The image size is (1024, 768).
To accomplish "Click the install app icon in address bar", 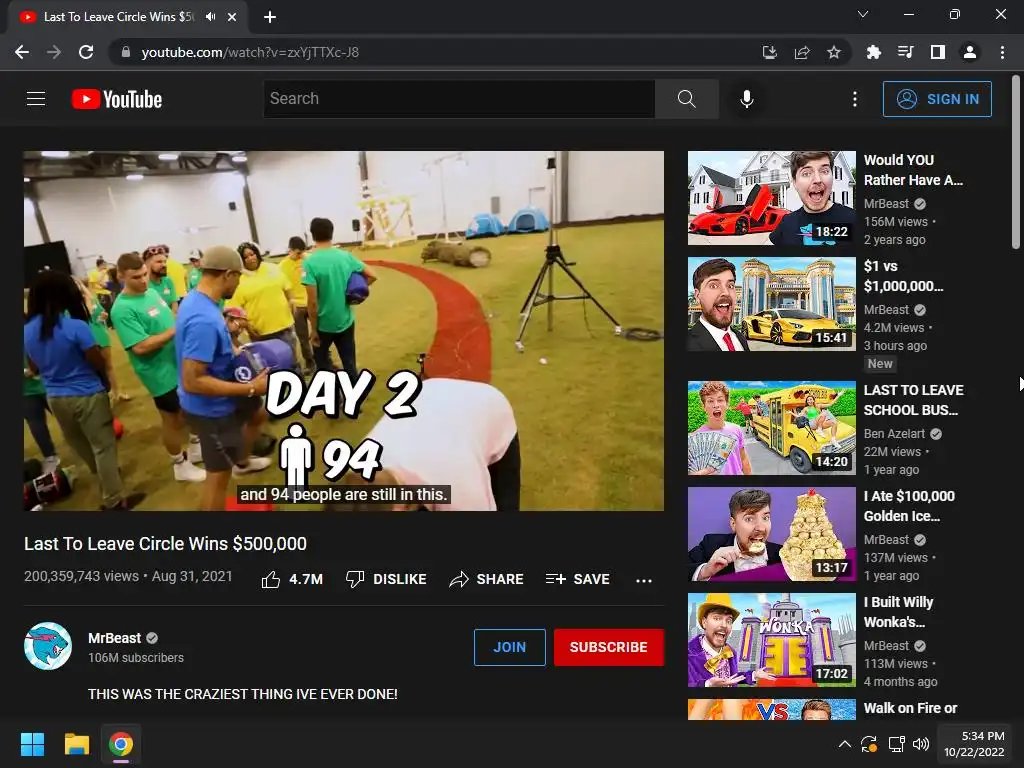I will 769,52.
